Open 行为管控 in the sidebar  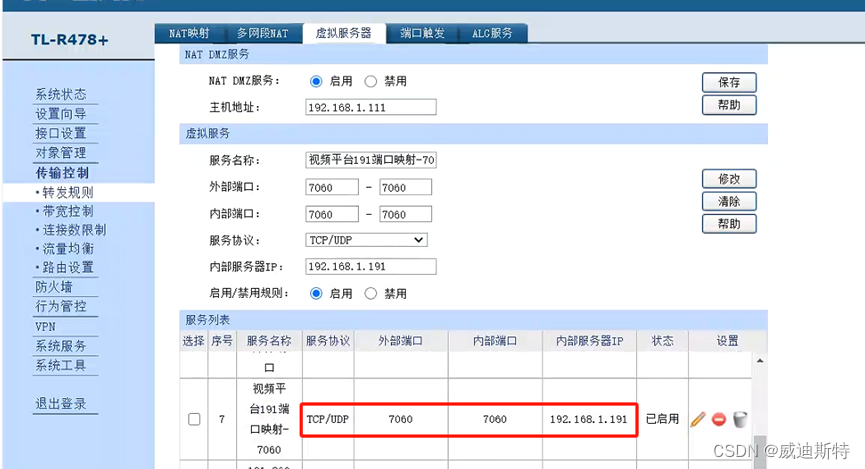tap(61, 306)
